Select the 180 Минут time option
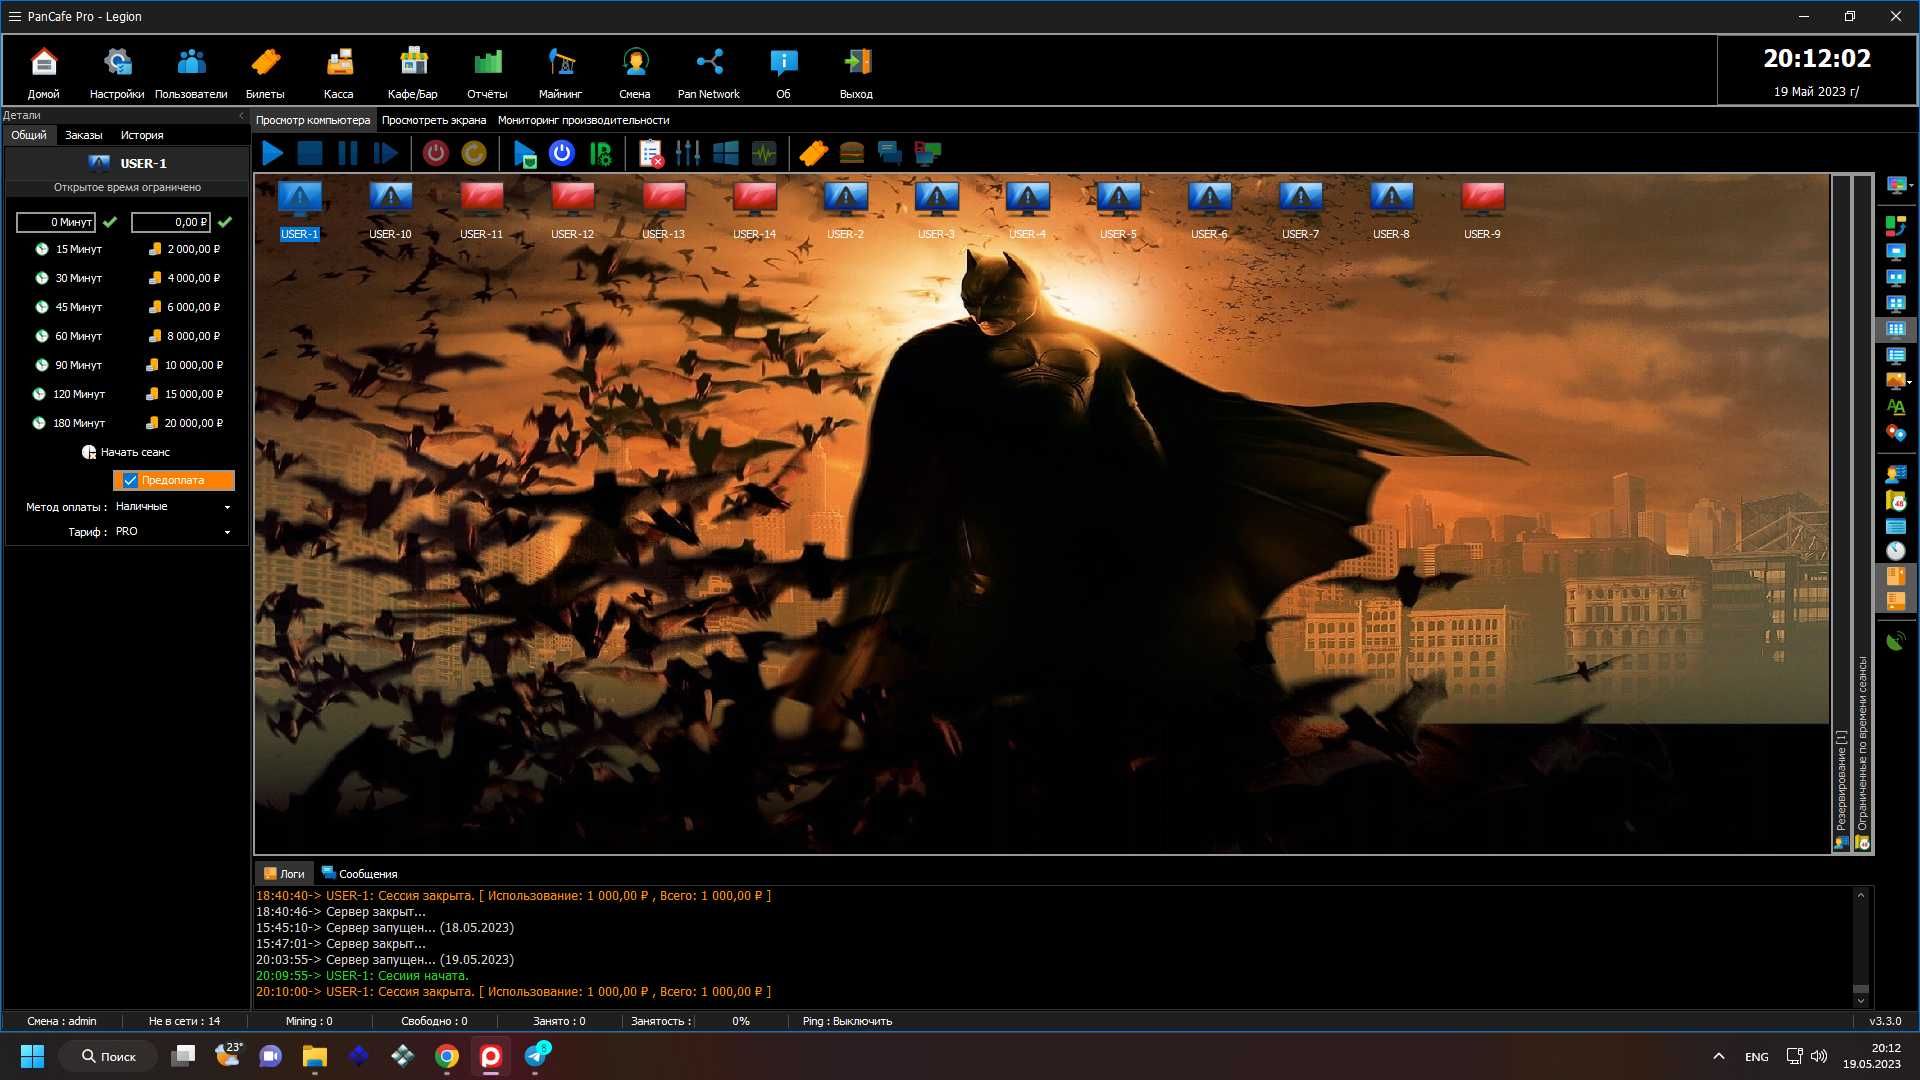This screenshot has width=1920, height=1080. coord(68,423)
